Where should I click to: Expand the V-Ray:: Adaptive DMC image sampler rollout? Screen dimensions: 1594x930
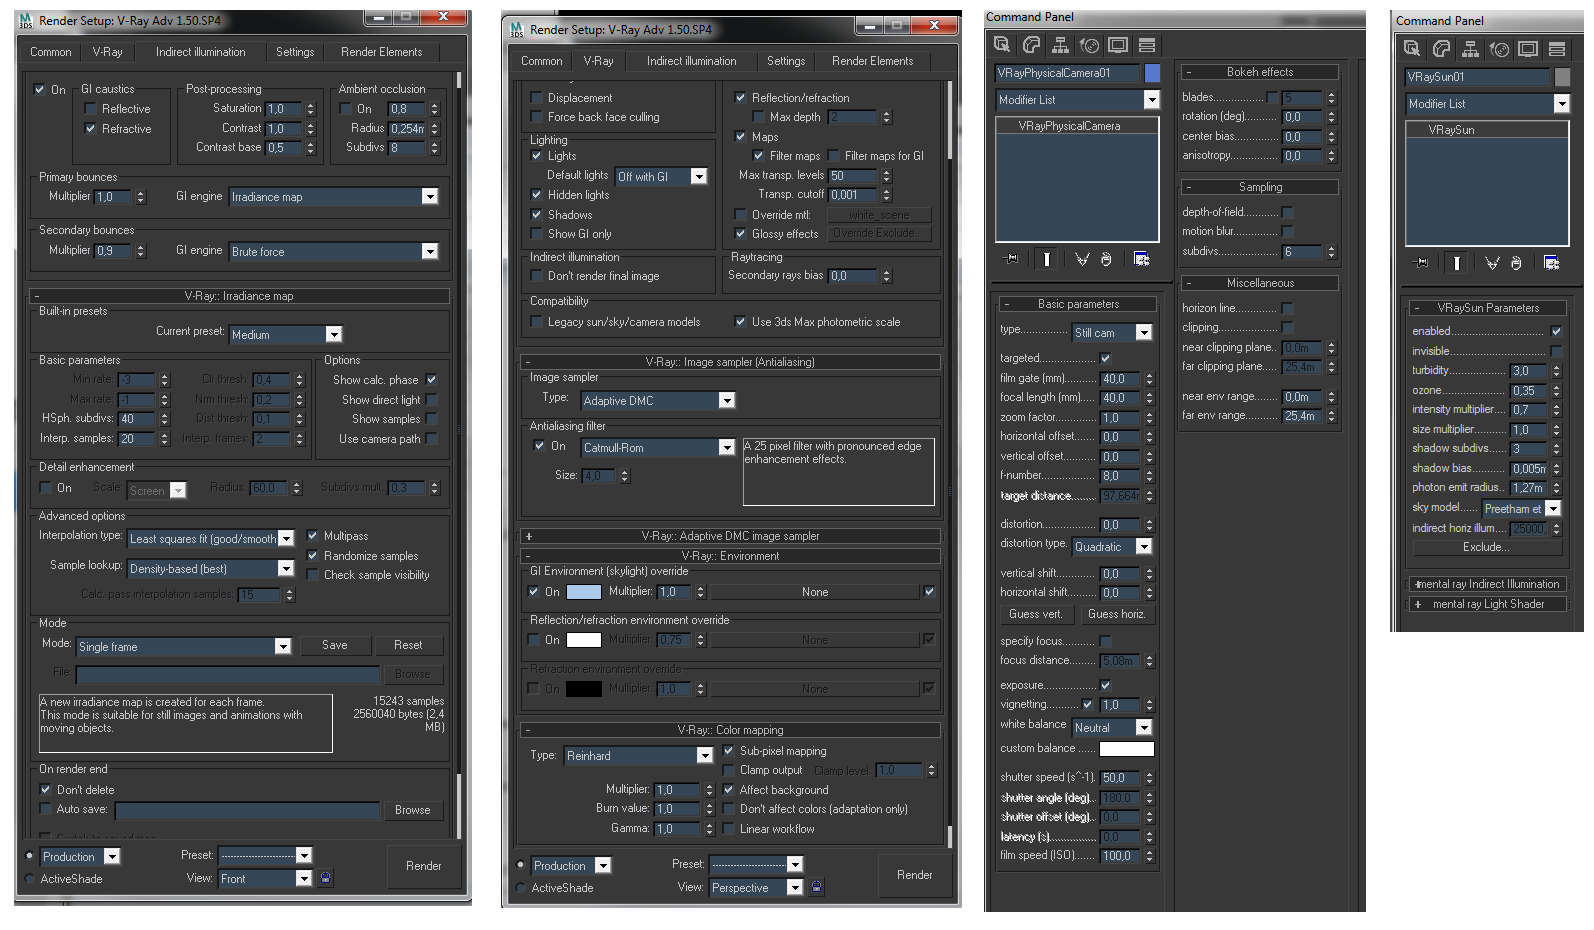[x=730, y=536]
